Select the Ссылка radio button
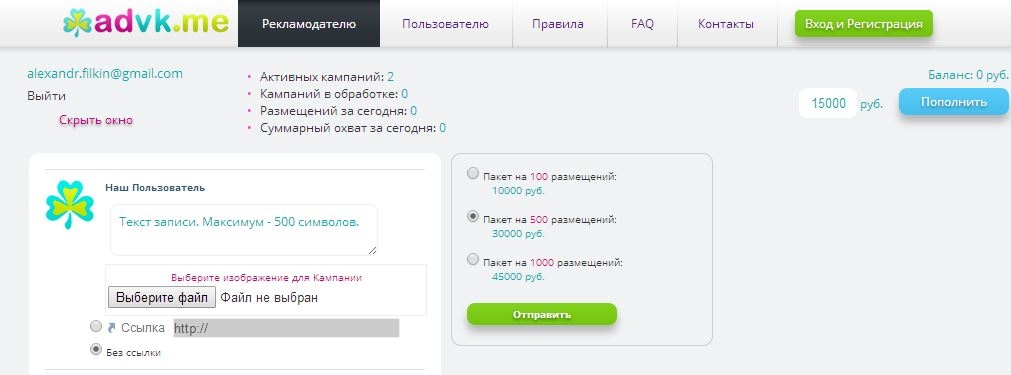The image size is (1011, 375). 96,327
